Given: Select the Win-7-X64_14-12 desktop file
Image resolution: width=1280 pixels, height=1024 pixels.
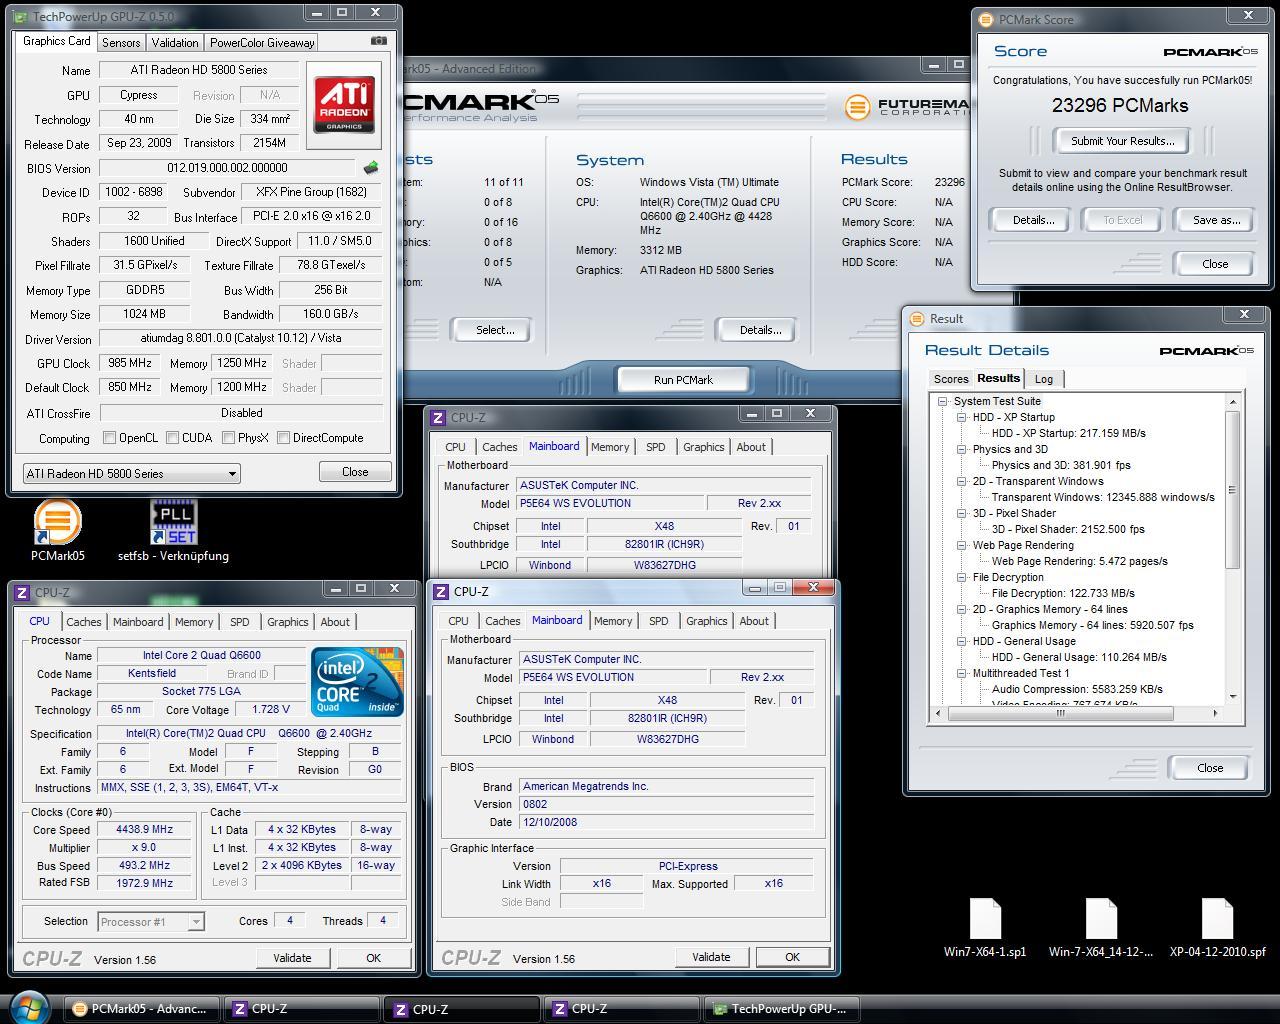Looking at the screenshot, I should point(1100,928).
